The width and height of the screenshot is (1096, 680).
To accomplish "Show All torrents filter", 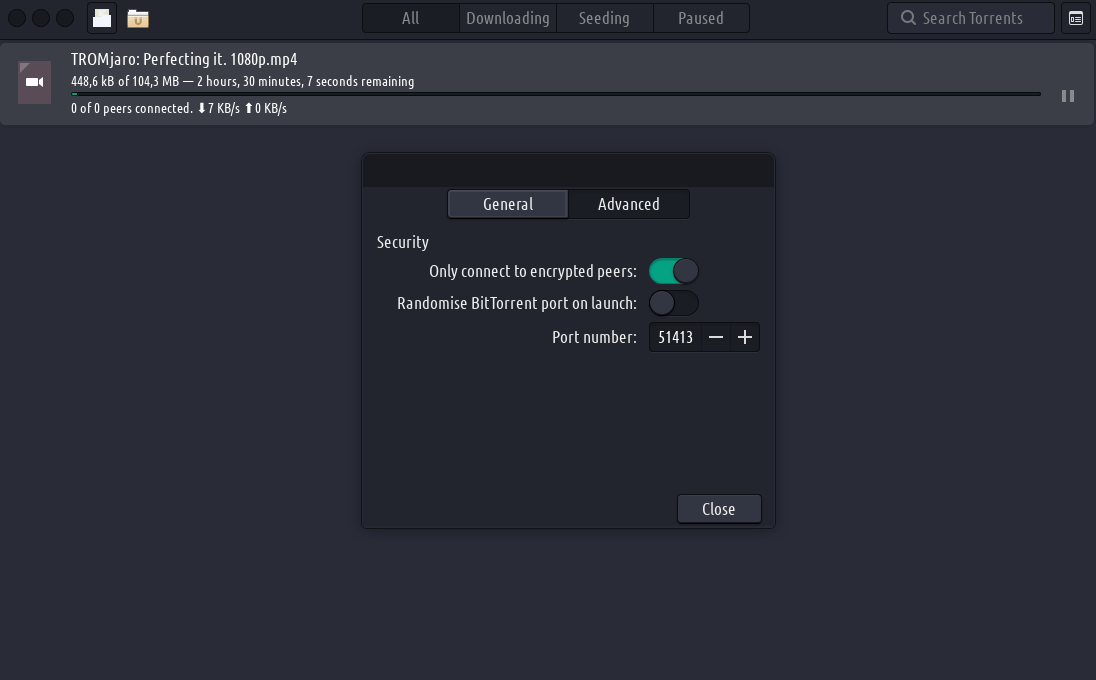I will [x=410, y=18].
